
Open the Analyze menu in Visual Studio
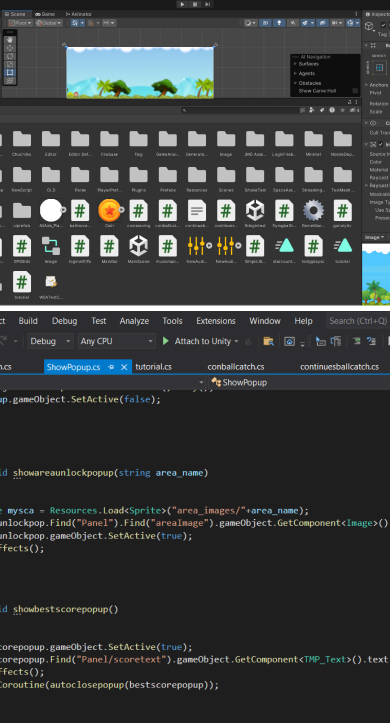[134, 321]
